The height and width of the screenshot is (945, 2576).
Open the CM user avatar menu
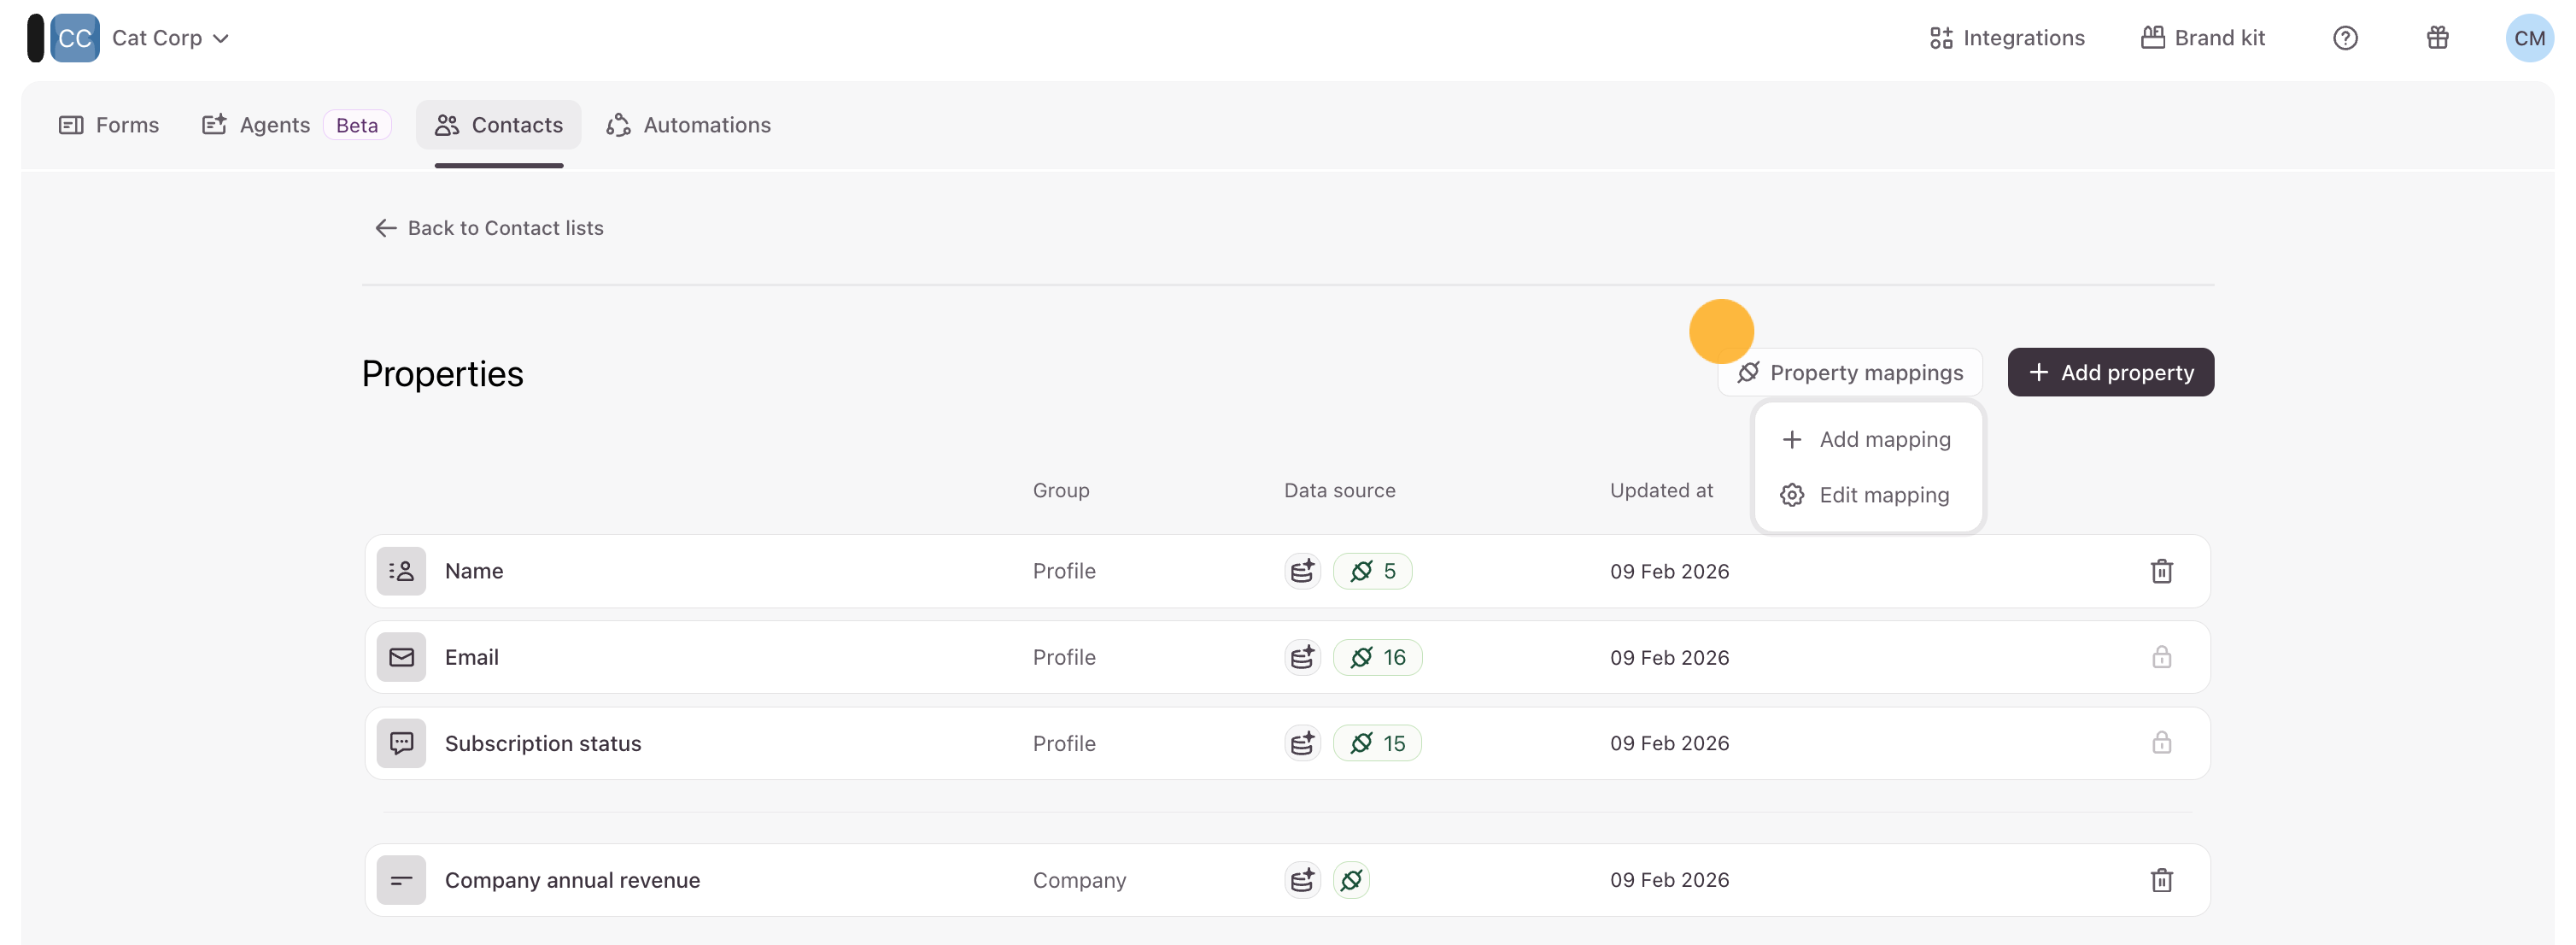click(2528, 38)
